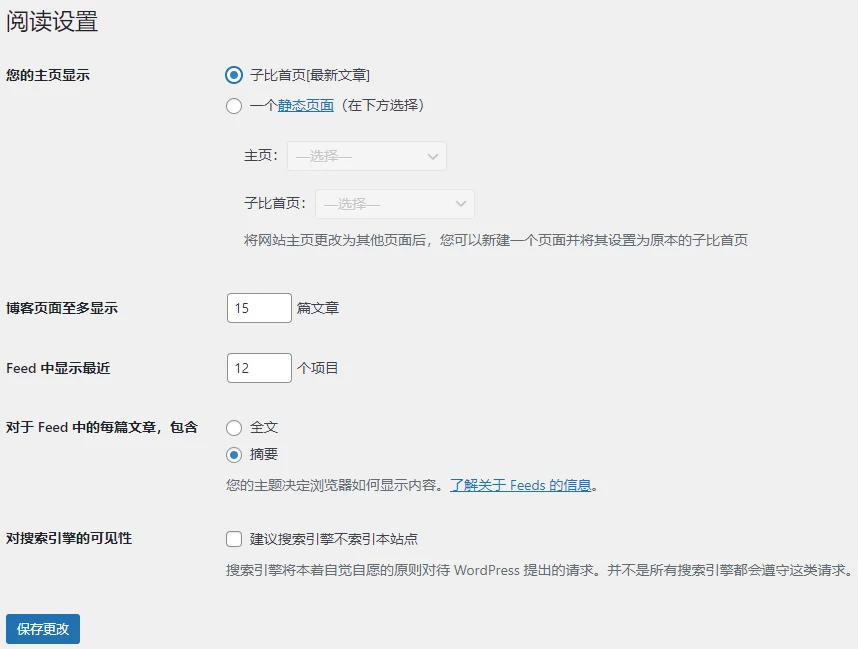Click the chevron arrow in 子比首页 selector
Viewport: 858px width, 649px height.
(x=461, y=204)
